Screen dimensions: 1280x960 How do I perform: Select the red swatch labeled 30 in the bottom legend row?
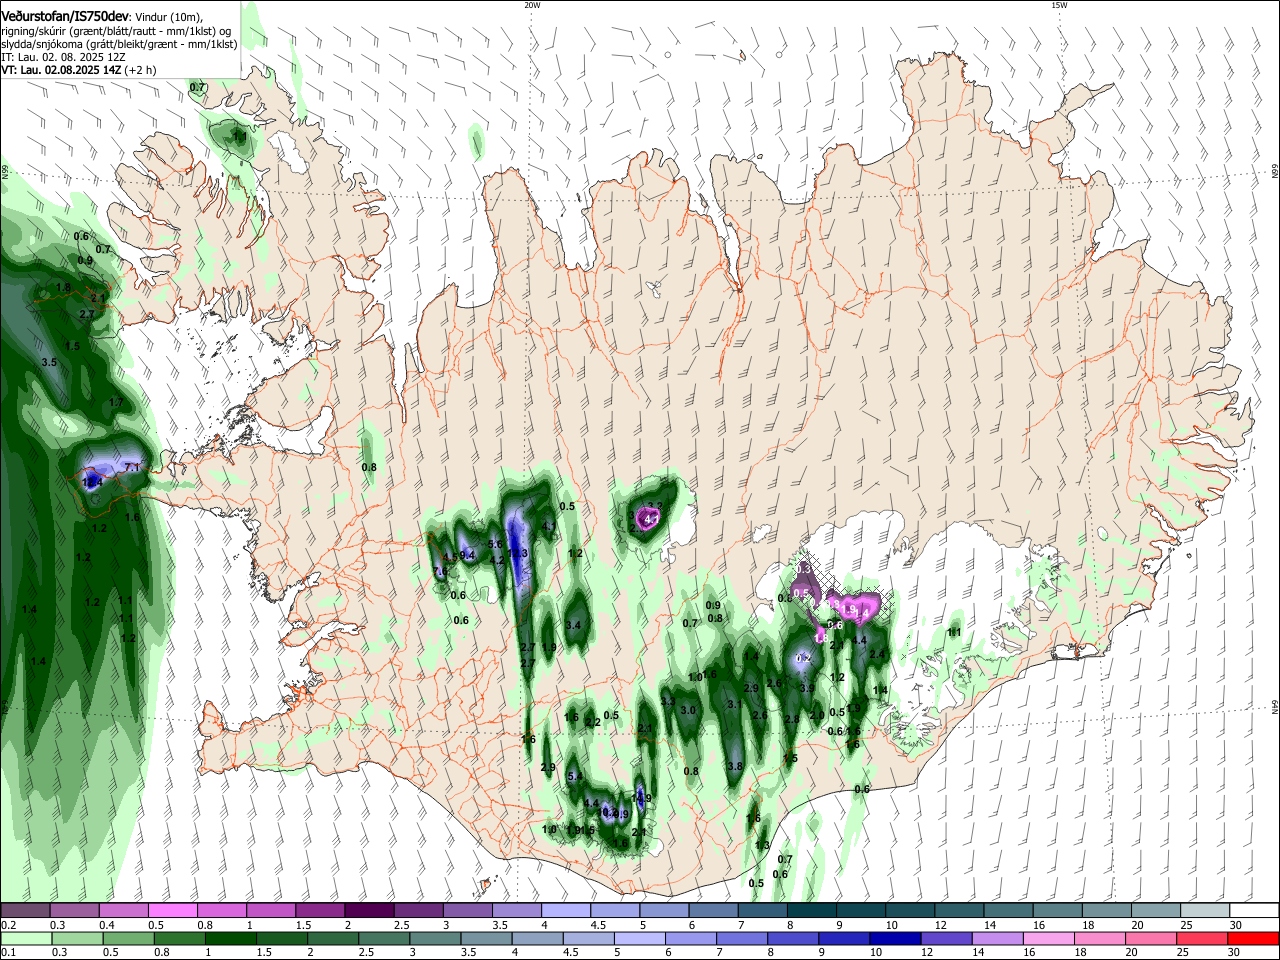(x=1254, y=938)
